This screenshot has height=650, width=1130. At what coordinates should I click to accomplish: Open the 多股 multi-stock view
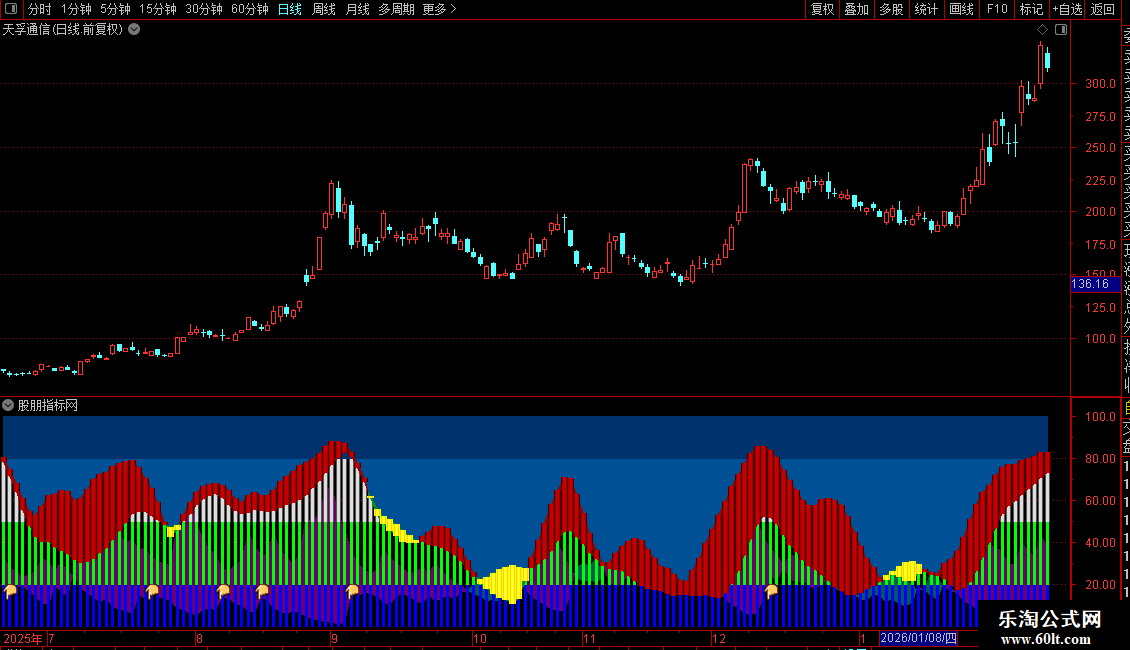[891, 9]
